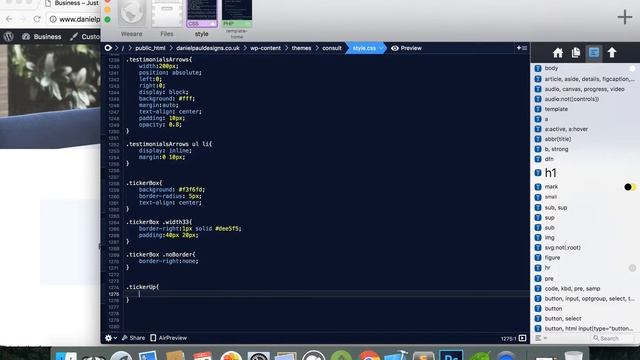640x360 pixels.
Task: Click the Share button
Action: tap(133, 338)
